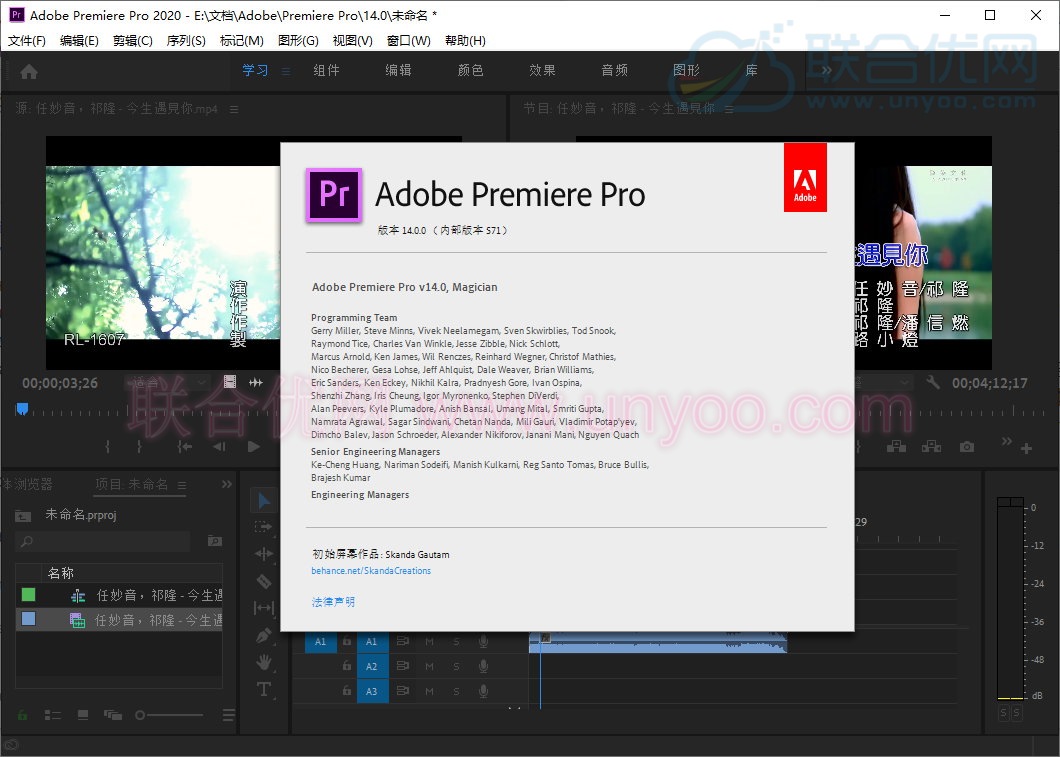Open source monitor zoom level dropdown
1060x757 pixels.
[x=167, y=383]
